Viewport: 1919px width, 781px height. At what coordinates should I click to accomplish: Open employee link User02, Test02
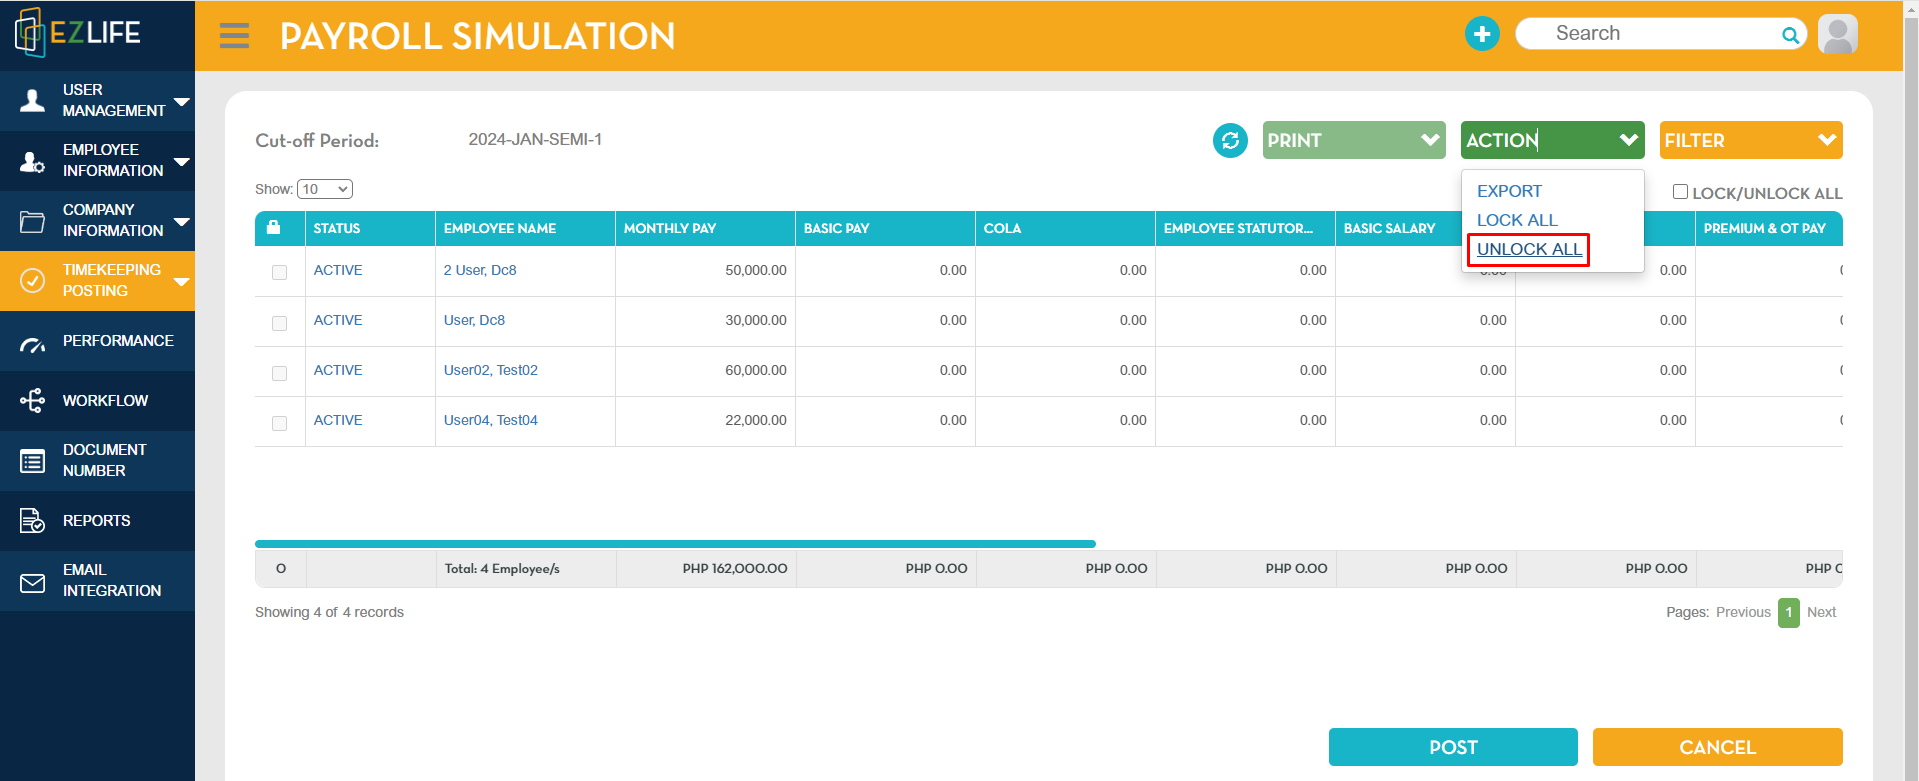[x=491, y=370]
